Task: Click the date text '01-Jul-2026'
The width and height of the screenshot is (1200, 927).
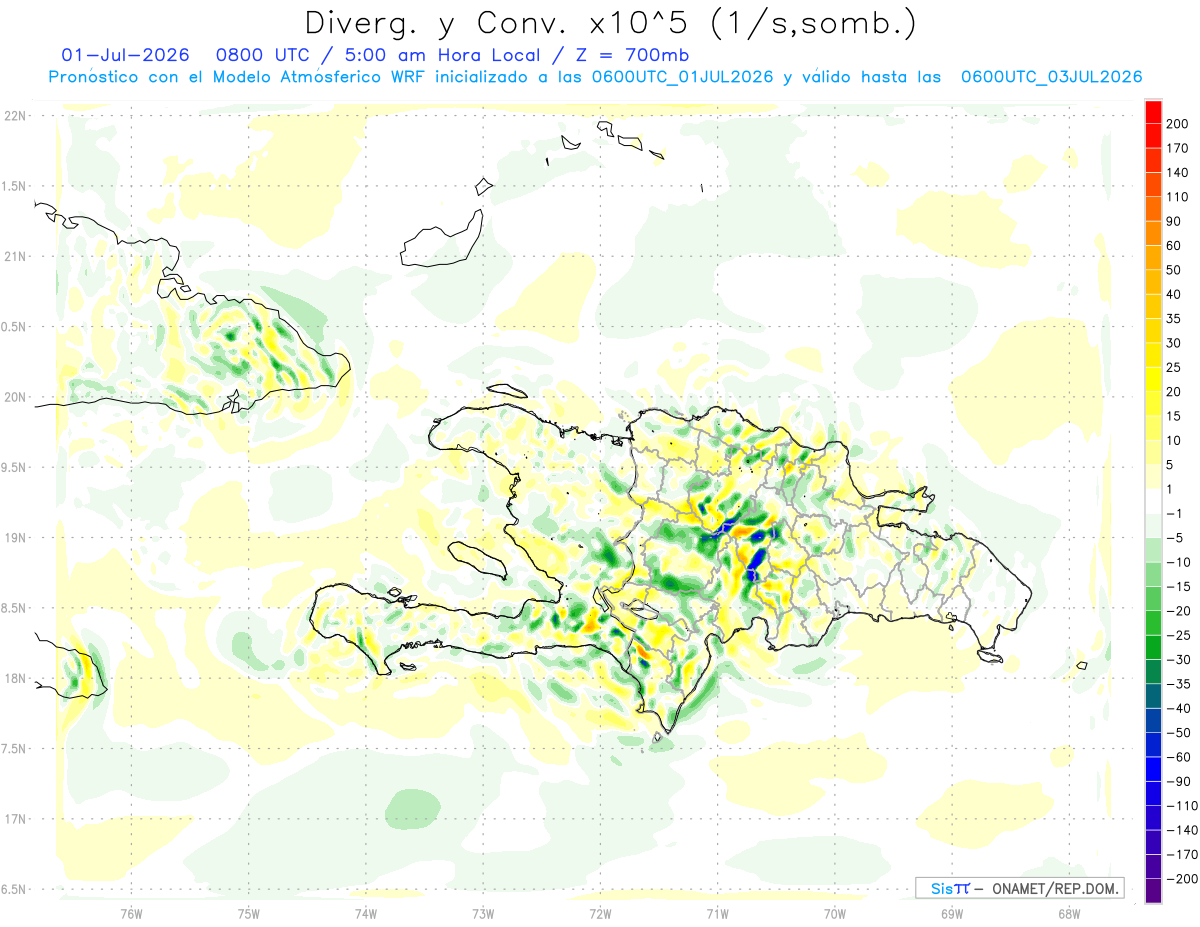Action: 125,55
